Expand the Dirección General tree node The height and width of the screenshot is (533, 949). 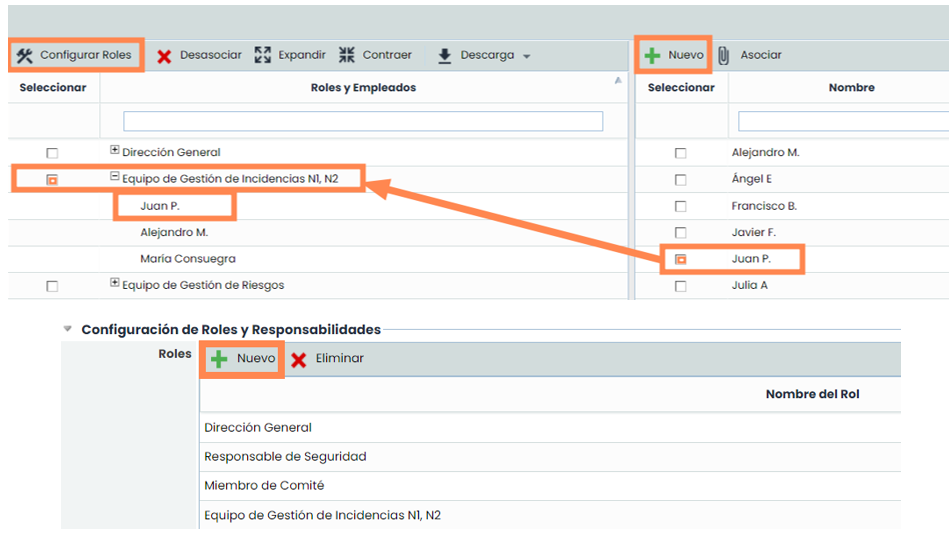point(115,151)
